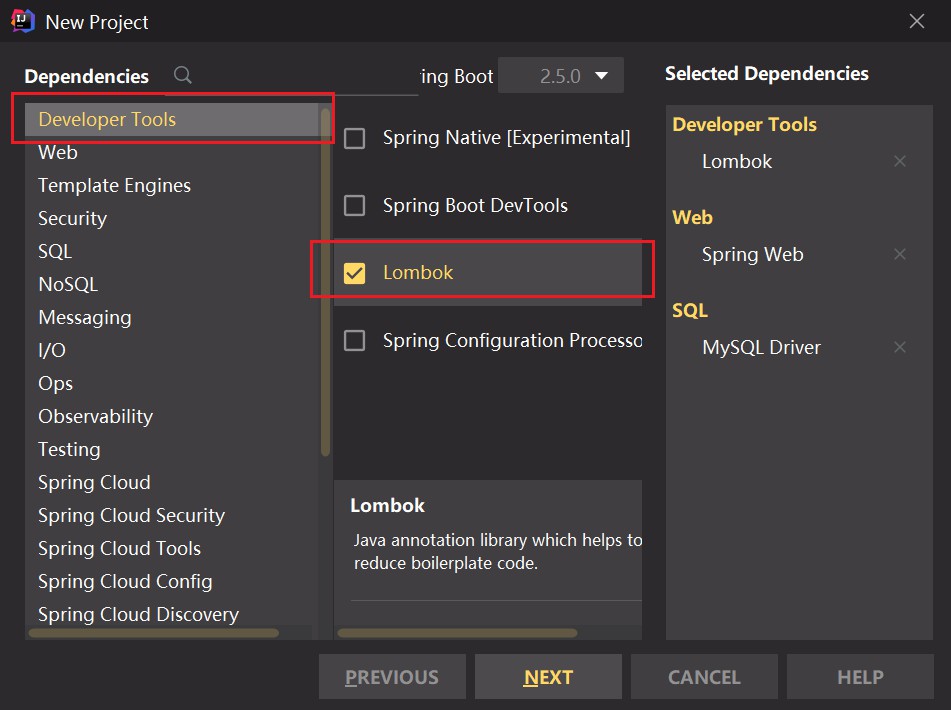Check the Spring Boot DevTools checkbox
951x710 pixels.
click(354, 206)
